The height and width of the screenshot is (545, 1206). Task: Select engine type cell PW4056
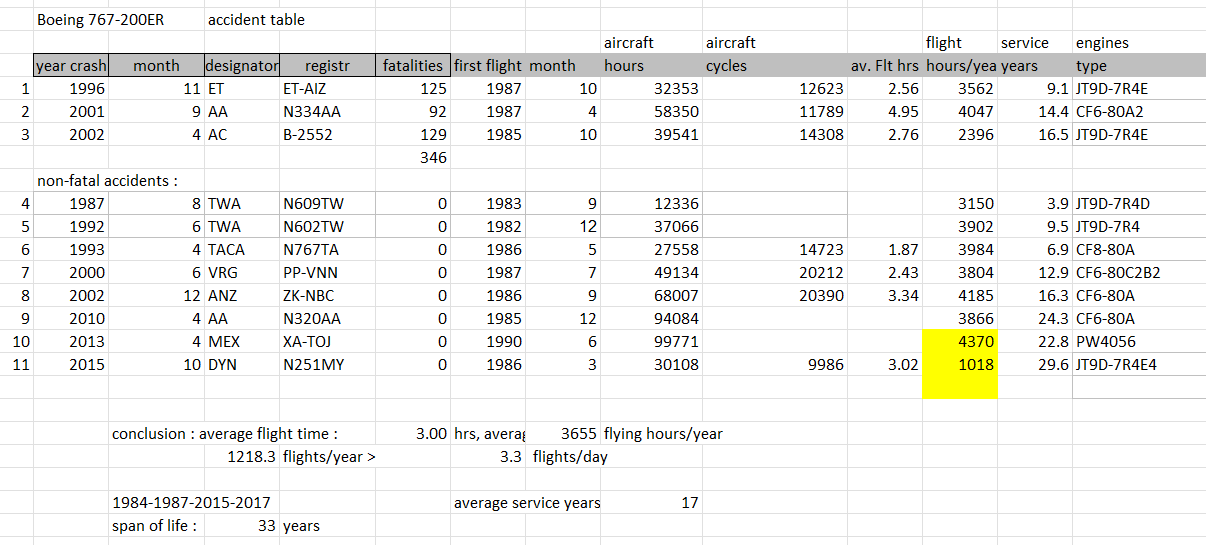click(x=1138, y=341)
